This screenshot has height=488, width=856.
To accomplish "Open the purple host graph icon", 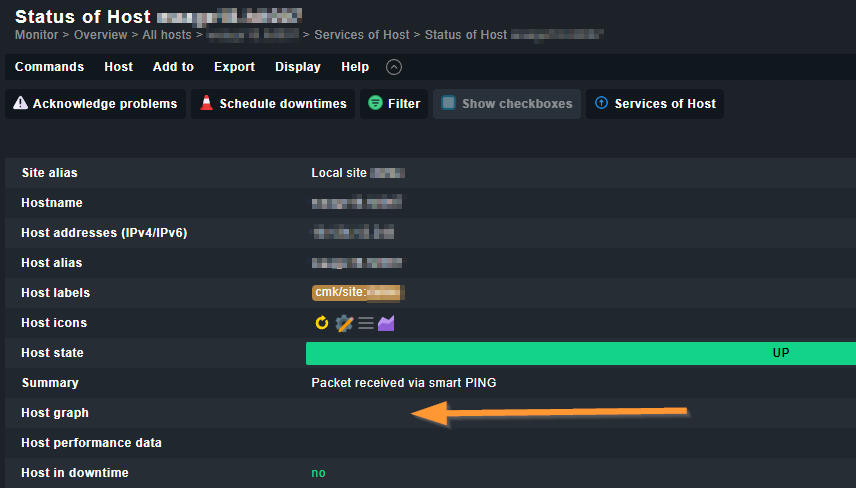I will coord(386,323).
